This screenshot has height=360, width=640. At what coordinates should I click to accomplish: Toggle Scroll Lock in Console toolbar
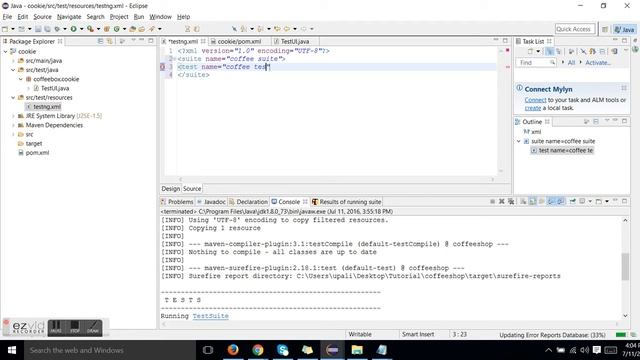coord(533,202)
